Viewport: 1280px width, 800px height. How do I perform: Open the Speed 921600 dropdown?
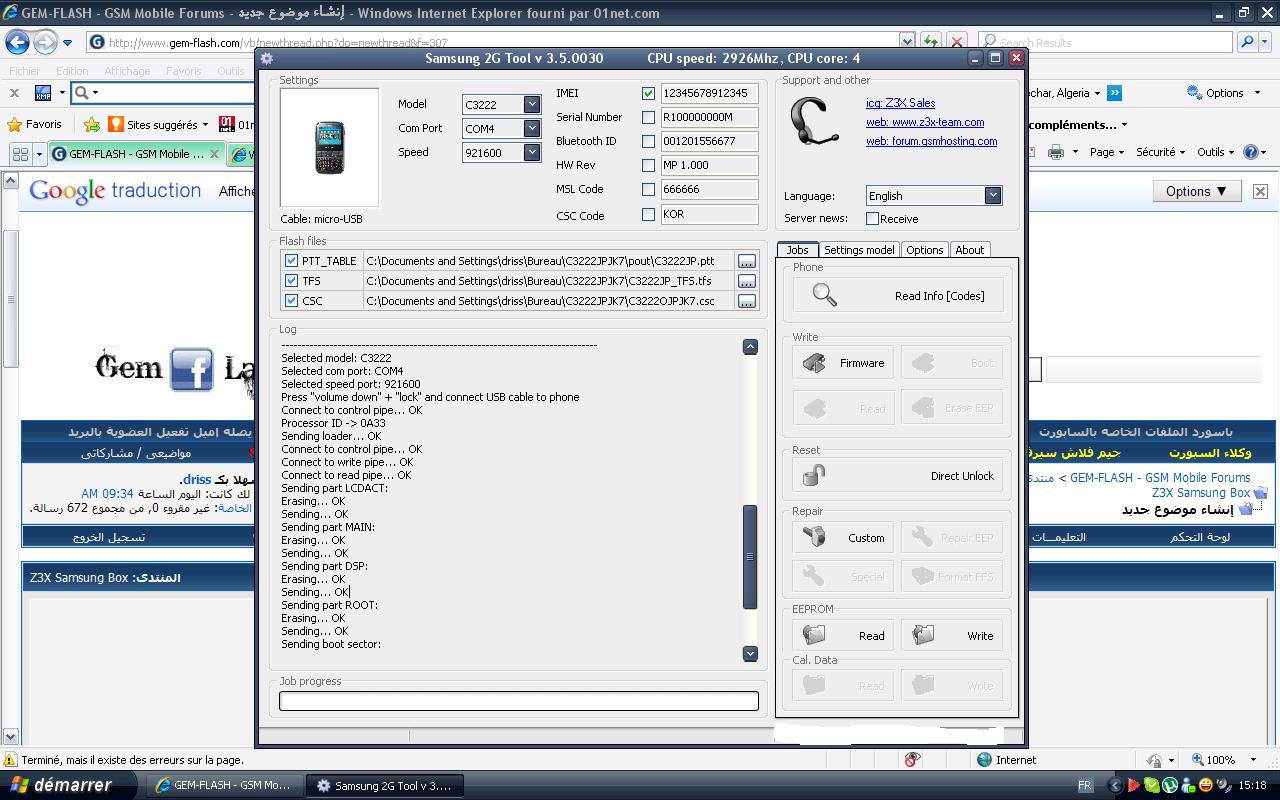pyautogui.click(x=532, y=152)
